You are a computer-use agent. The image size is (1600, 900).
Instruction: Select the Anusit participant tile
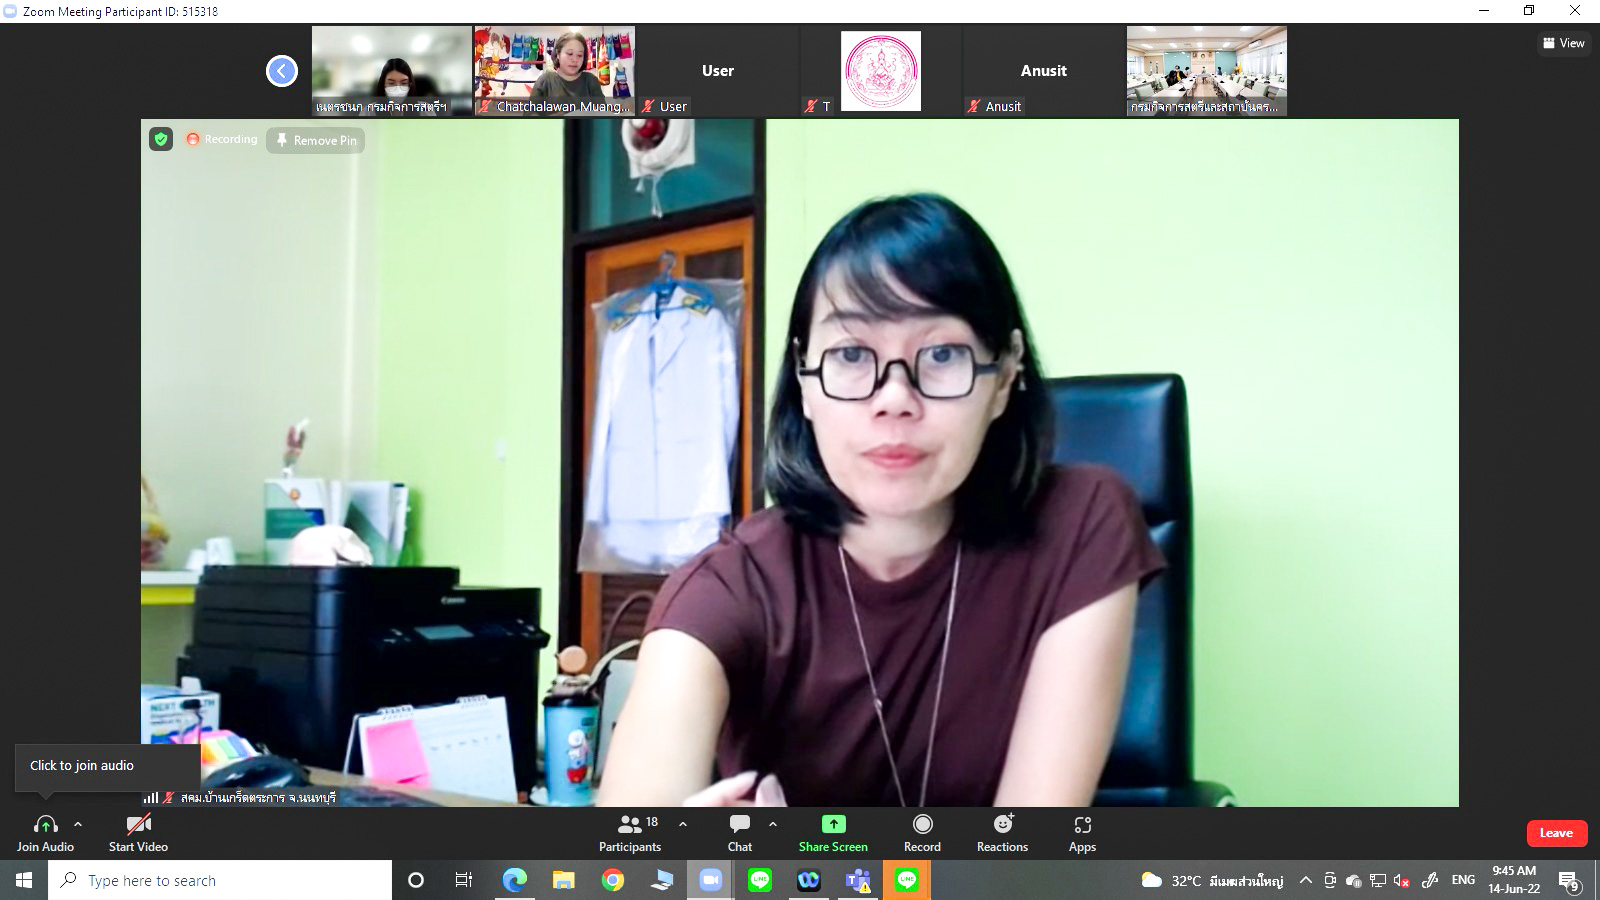[x=1043, y=71]
